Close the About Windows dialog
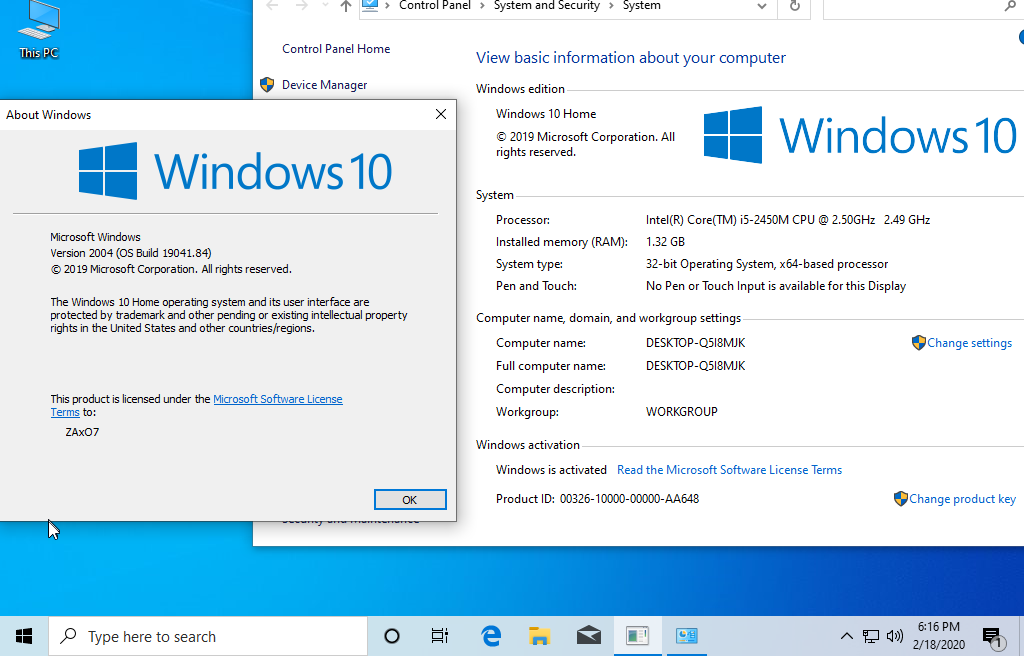Image resolution: width=1024 pixels, height=656 pixels. coord(441,114)
